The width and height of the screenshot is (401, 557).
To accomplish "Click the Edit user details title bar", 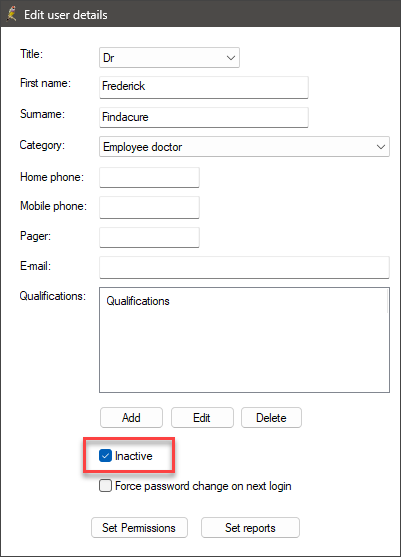I will click(200, 13).
